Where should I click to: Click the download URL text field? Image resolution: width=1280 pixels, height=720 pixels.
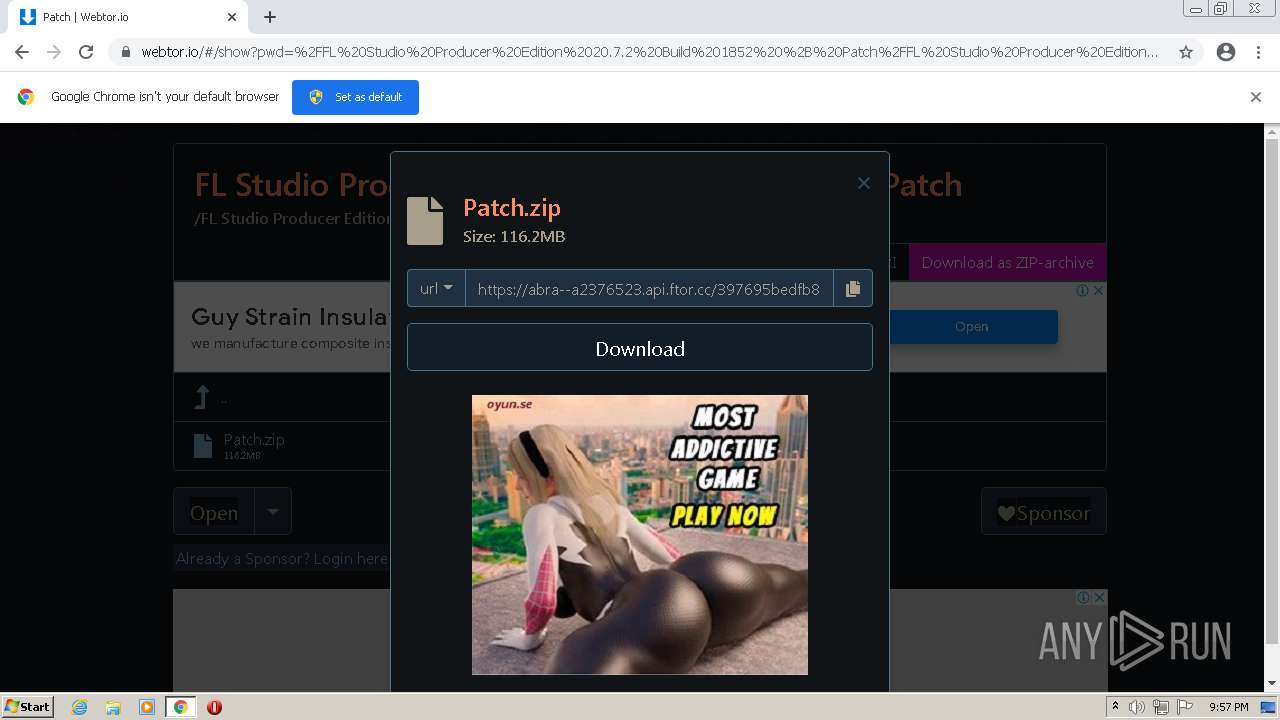(x=649, y=289)
